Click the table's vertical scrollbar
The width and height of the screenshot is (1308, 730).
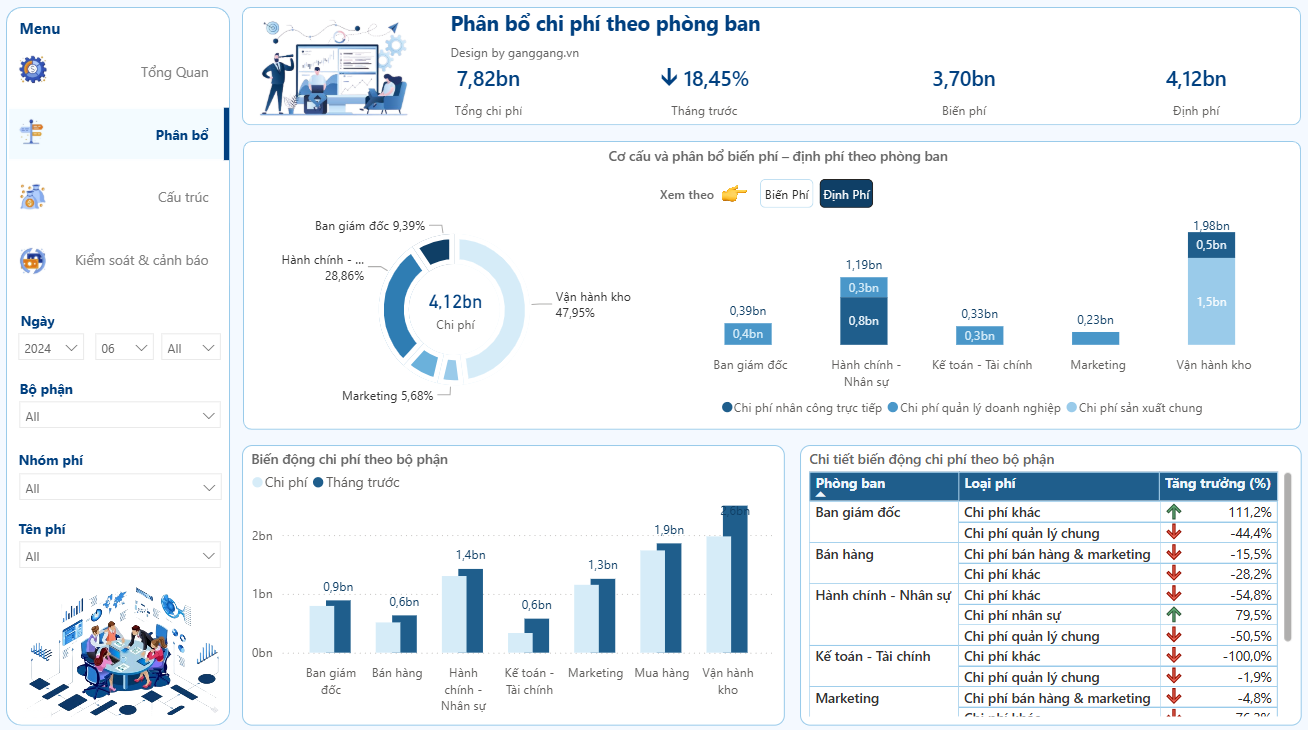coord(1287,560)
